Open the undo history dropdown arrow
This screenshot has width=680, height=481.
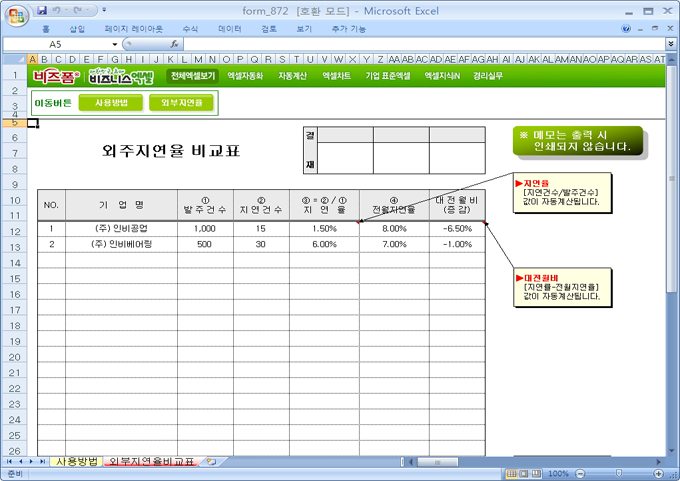pos(65,10)
